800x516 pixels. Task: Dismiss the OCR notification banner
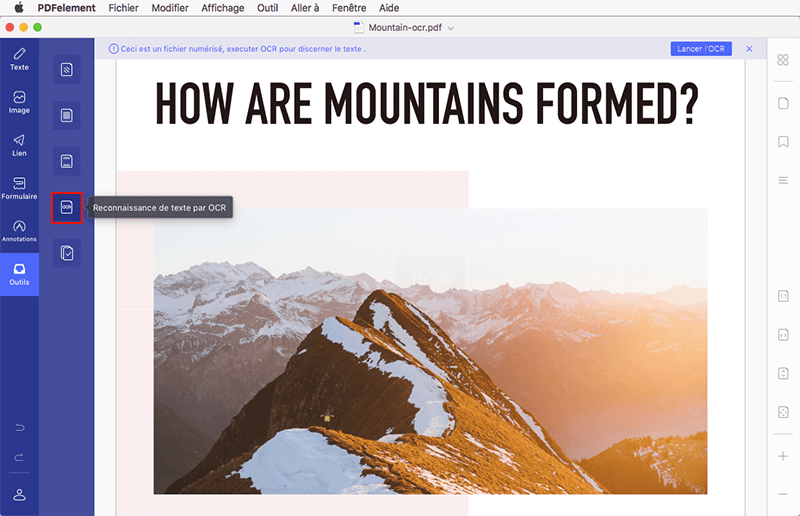tap(749, 49)
